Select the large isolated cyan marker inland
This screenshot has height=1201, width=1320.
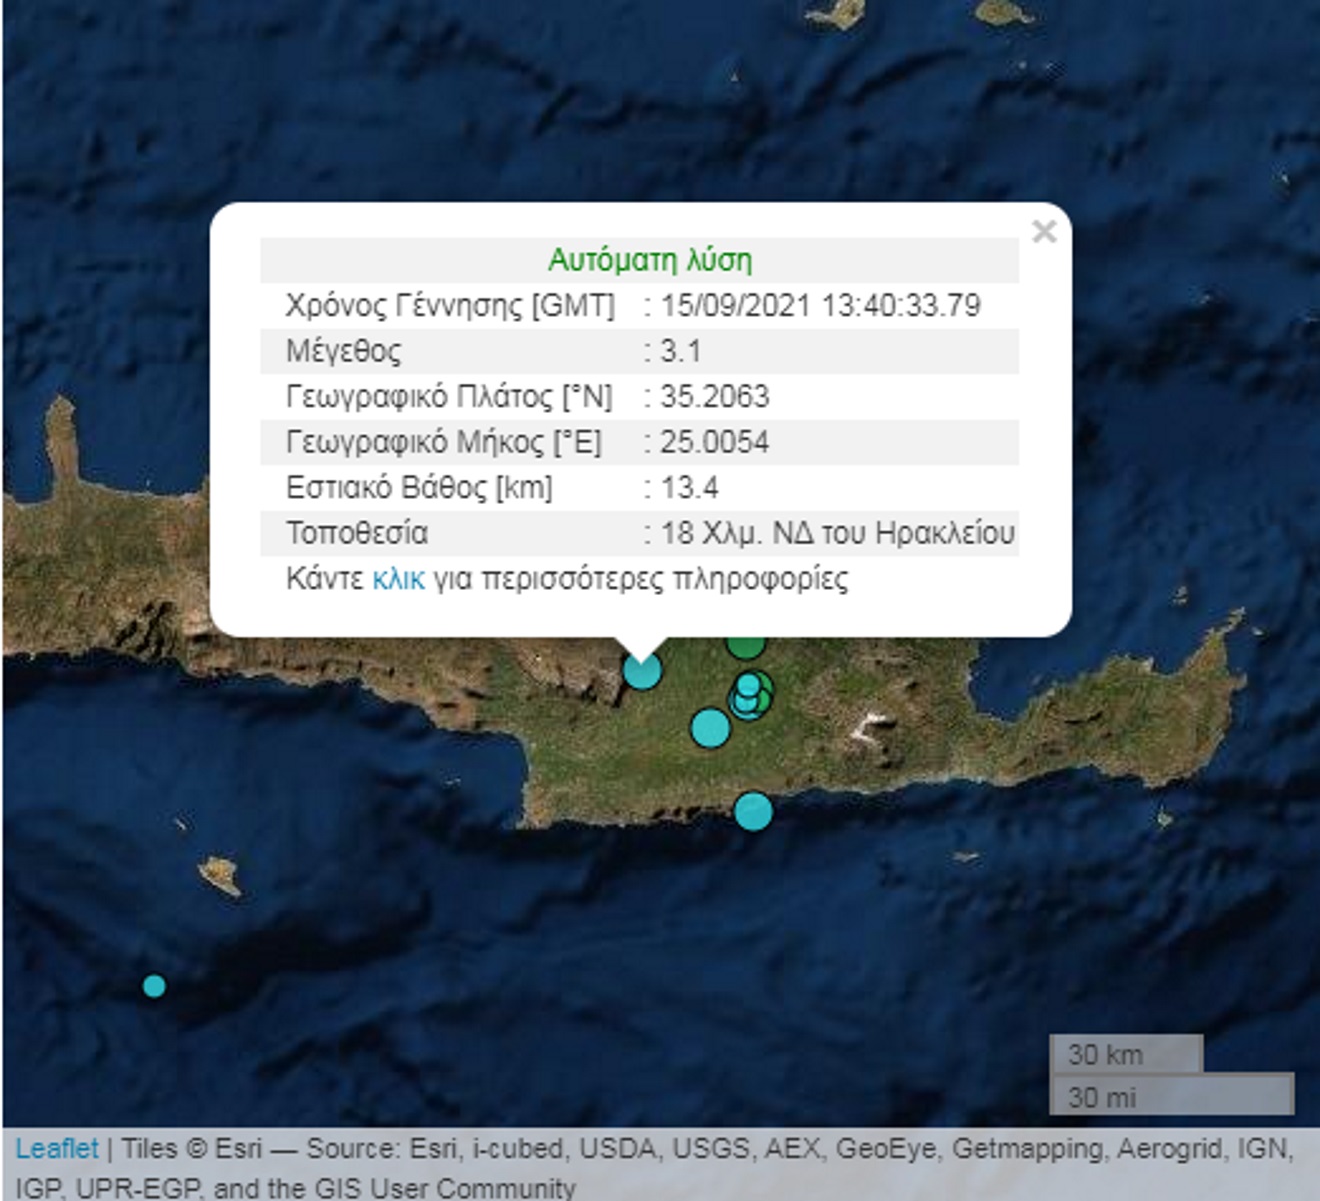pos(710,728)
